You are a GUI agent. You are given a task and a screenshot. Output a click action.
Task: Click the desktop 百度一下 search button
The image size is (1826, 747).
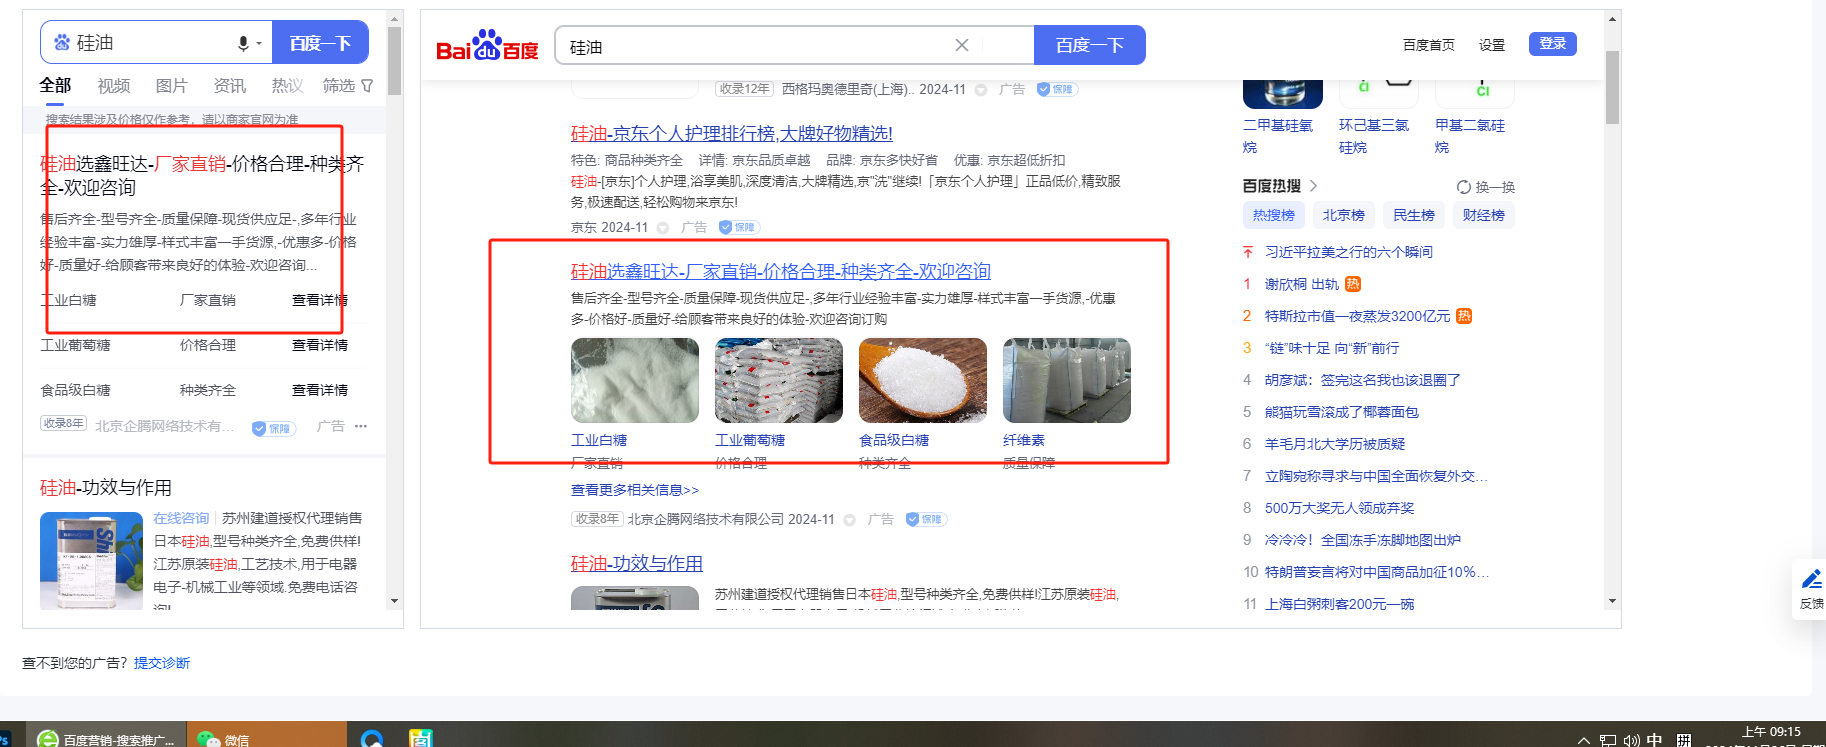tap(1090, 45)
